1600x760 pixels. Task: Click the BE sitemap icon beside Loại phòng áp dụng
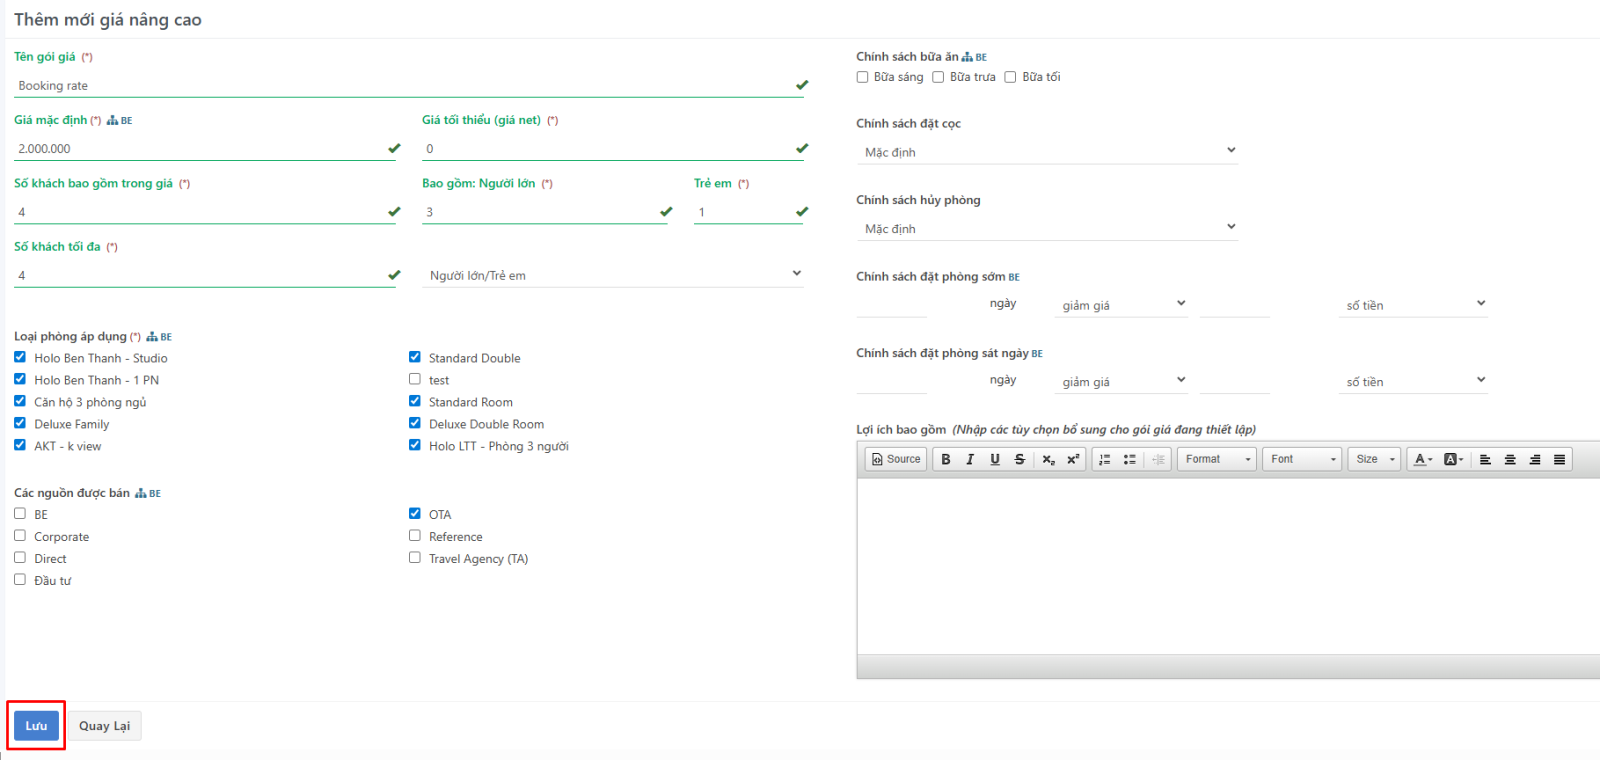[x=159, y=337]
